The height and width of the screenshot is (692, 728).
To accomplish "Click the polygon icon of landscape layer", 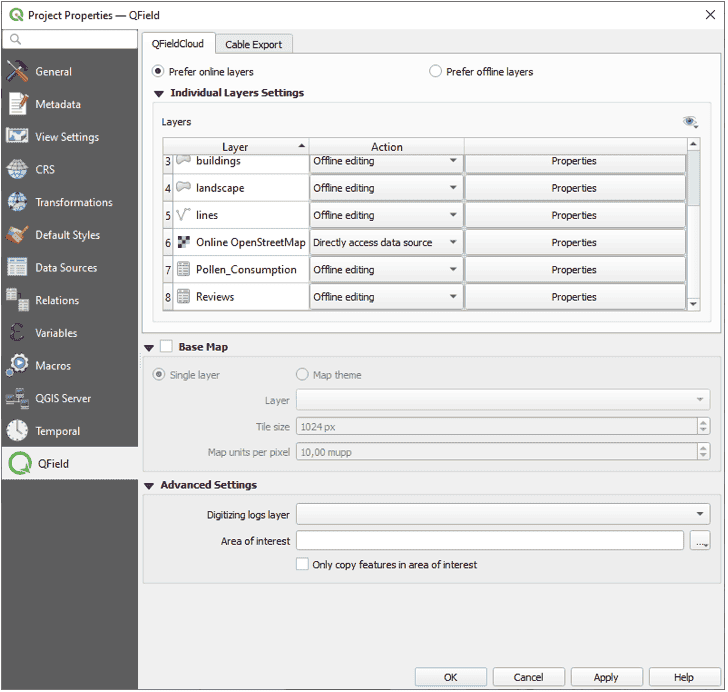I will [x=183, y=188].
